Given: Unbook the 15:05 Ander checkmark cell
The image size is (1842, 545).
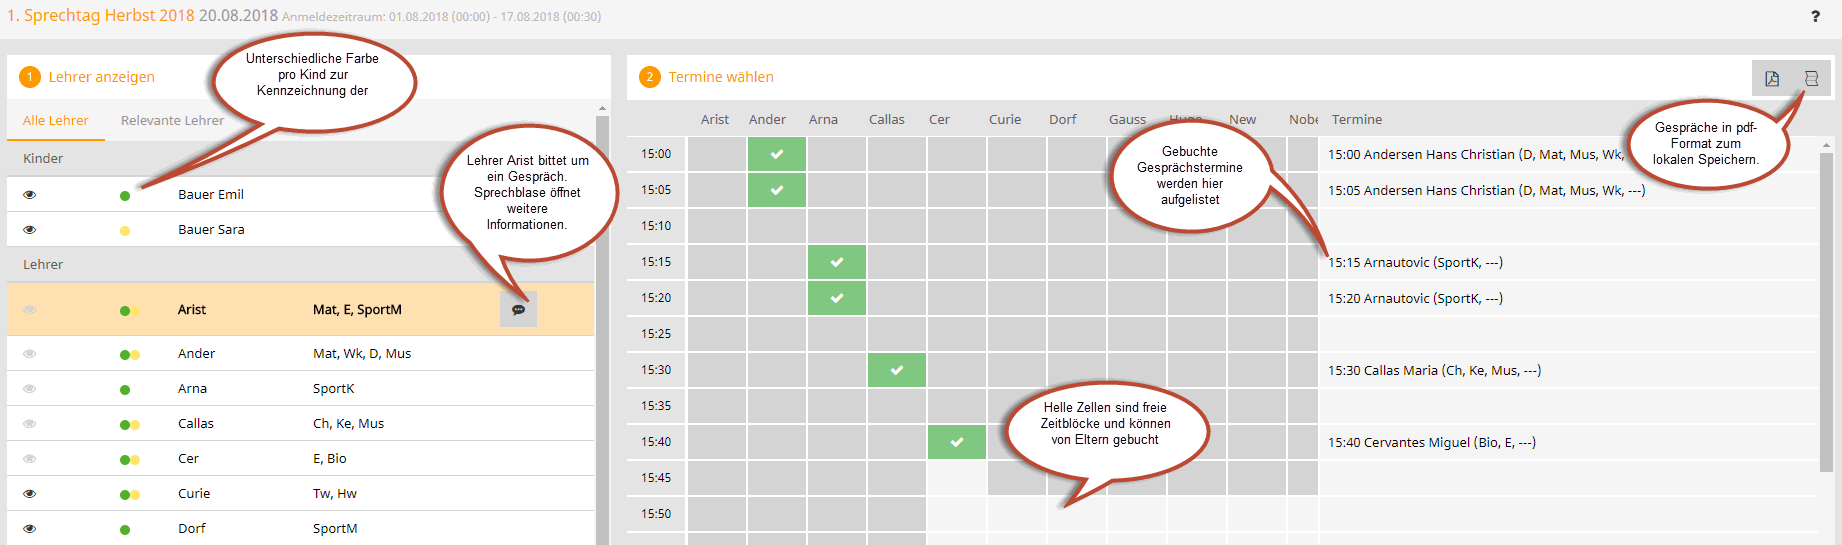Looking at the screenshot, I should [x=777, y=190].
